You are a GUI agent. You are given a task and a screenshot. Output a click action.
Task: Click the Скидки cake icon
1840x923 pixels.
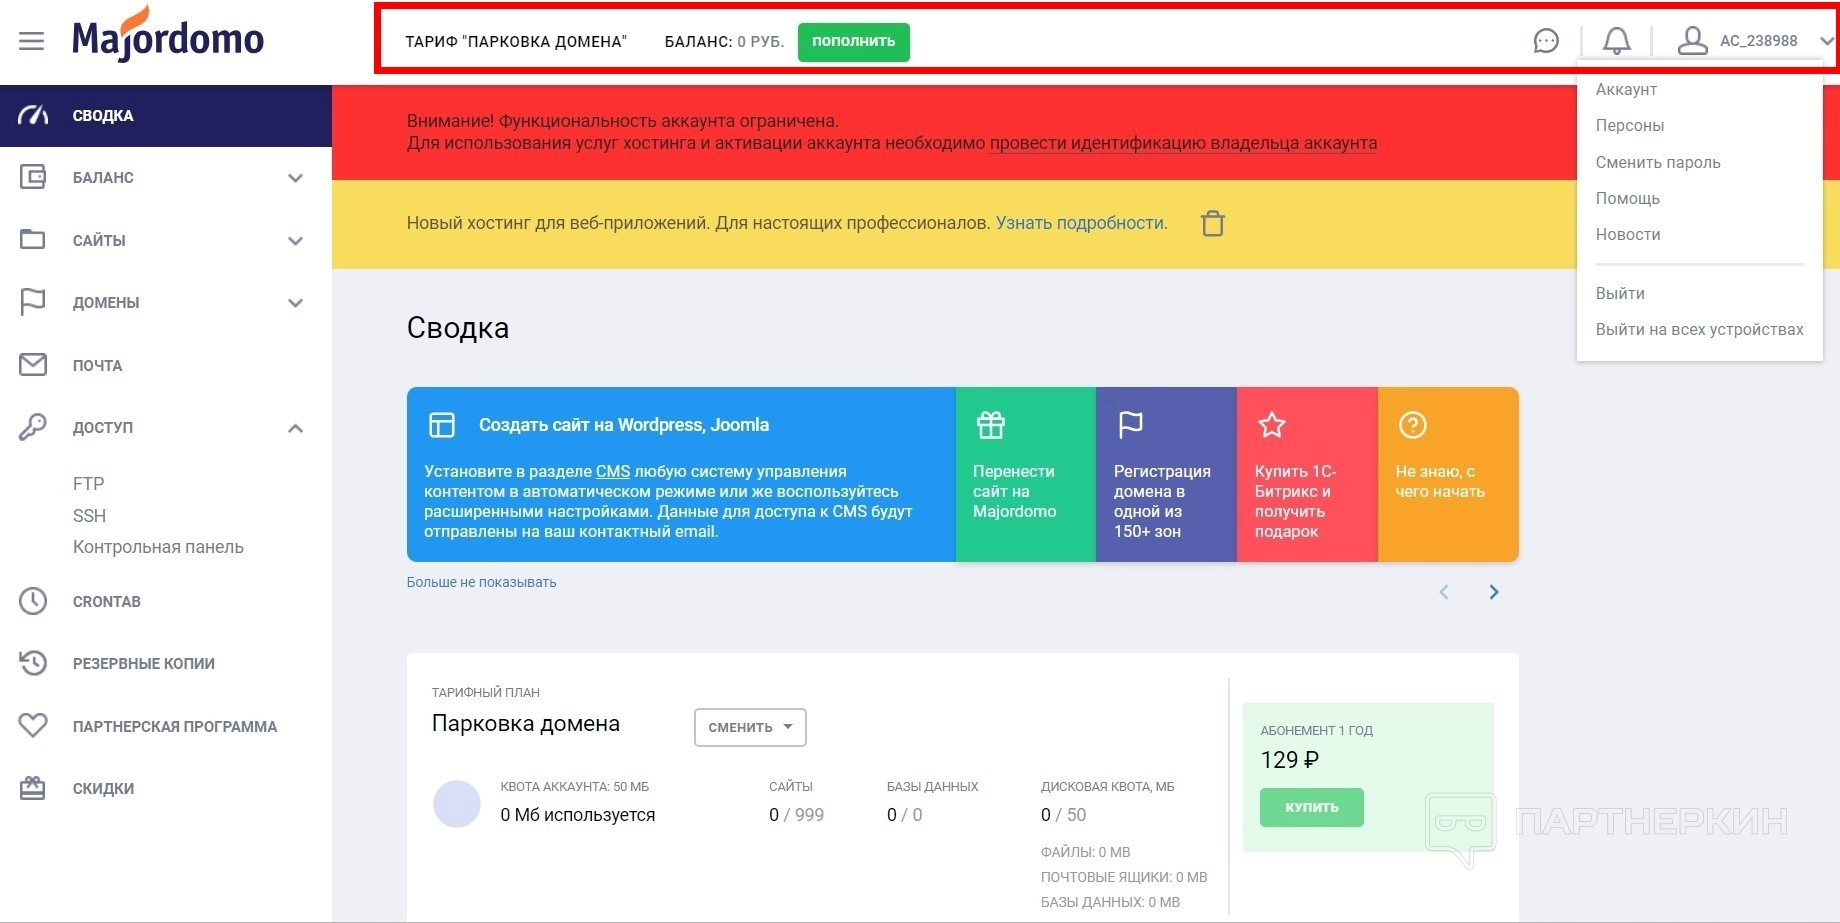[33, 788]
